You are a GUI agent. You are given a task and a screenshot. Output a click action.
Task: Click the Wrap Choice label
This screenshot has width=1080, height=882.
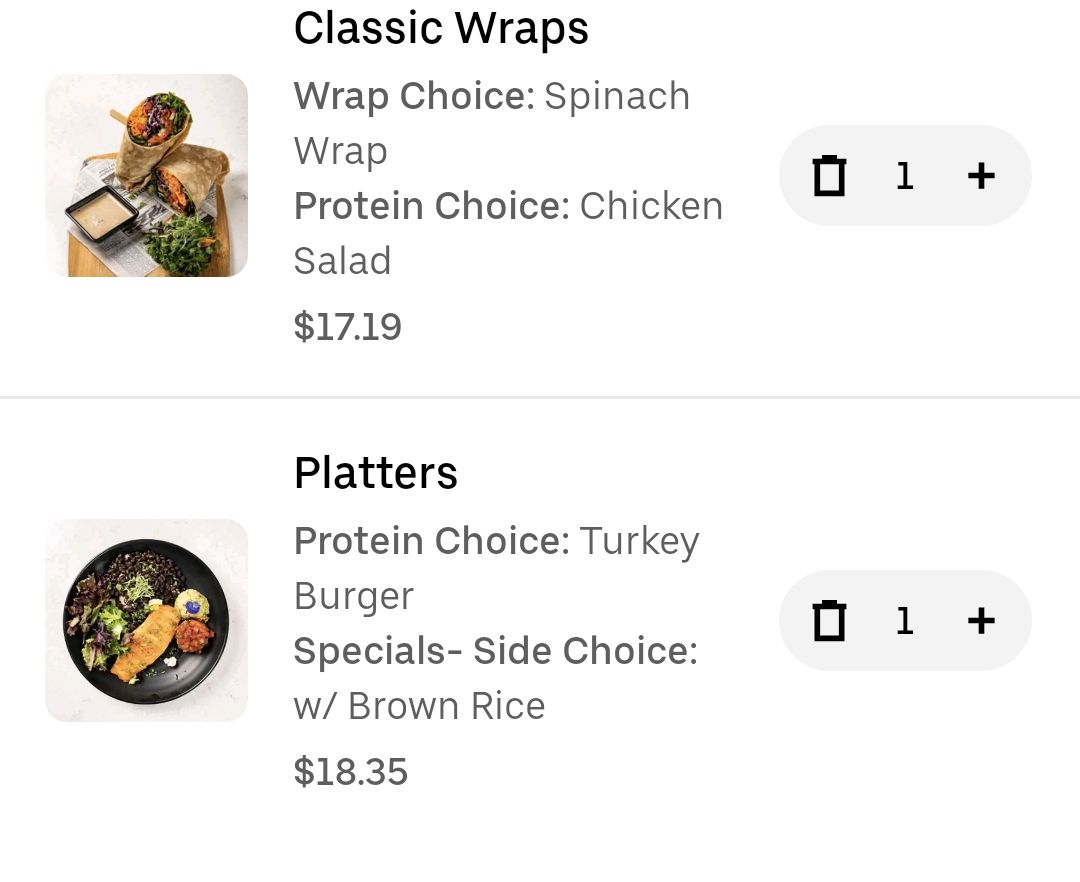(414, 96)
